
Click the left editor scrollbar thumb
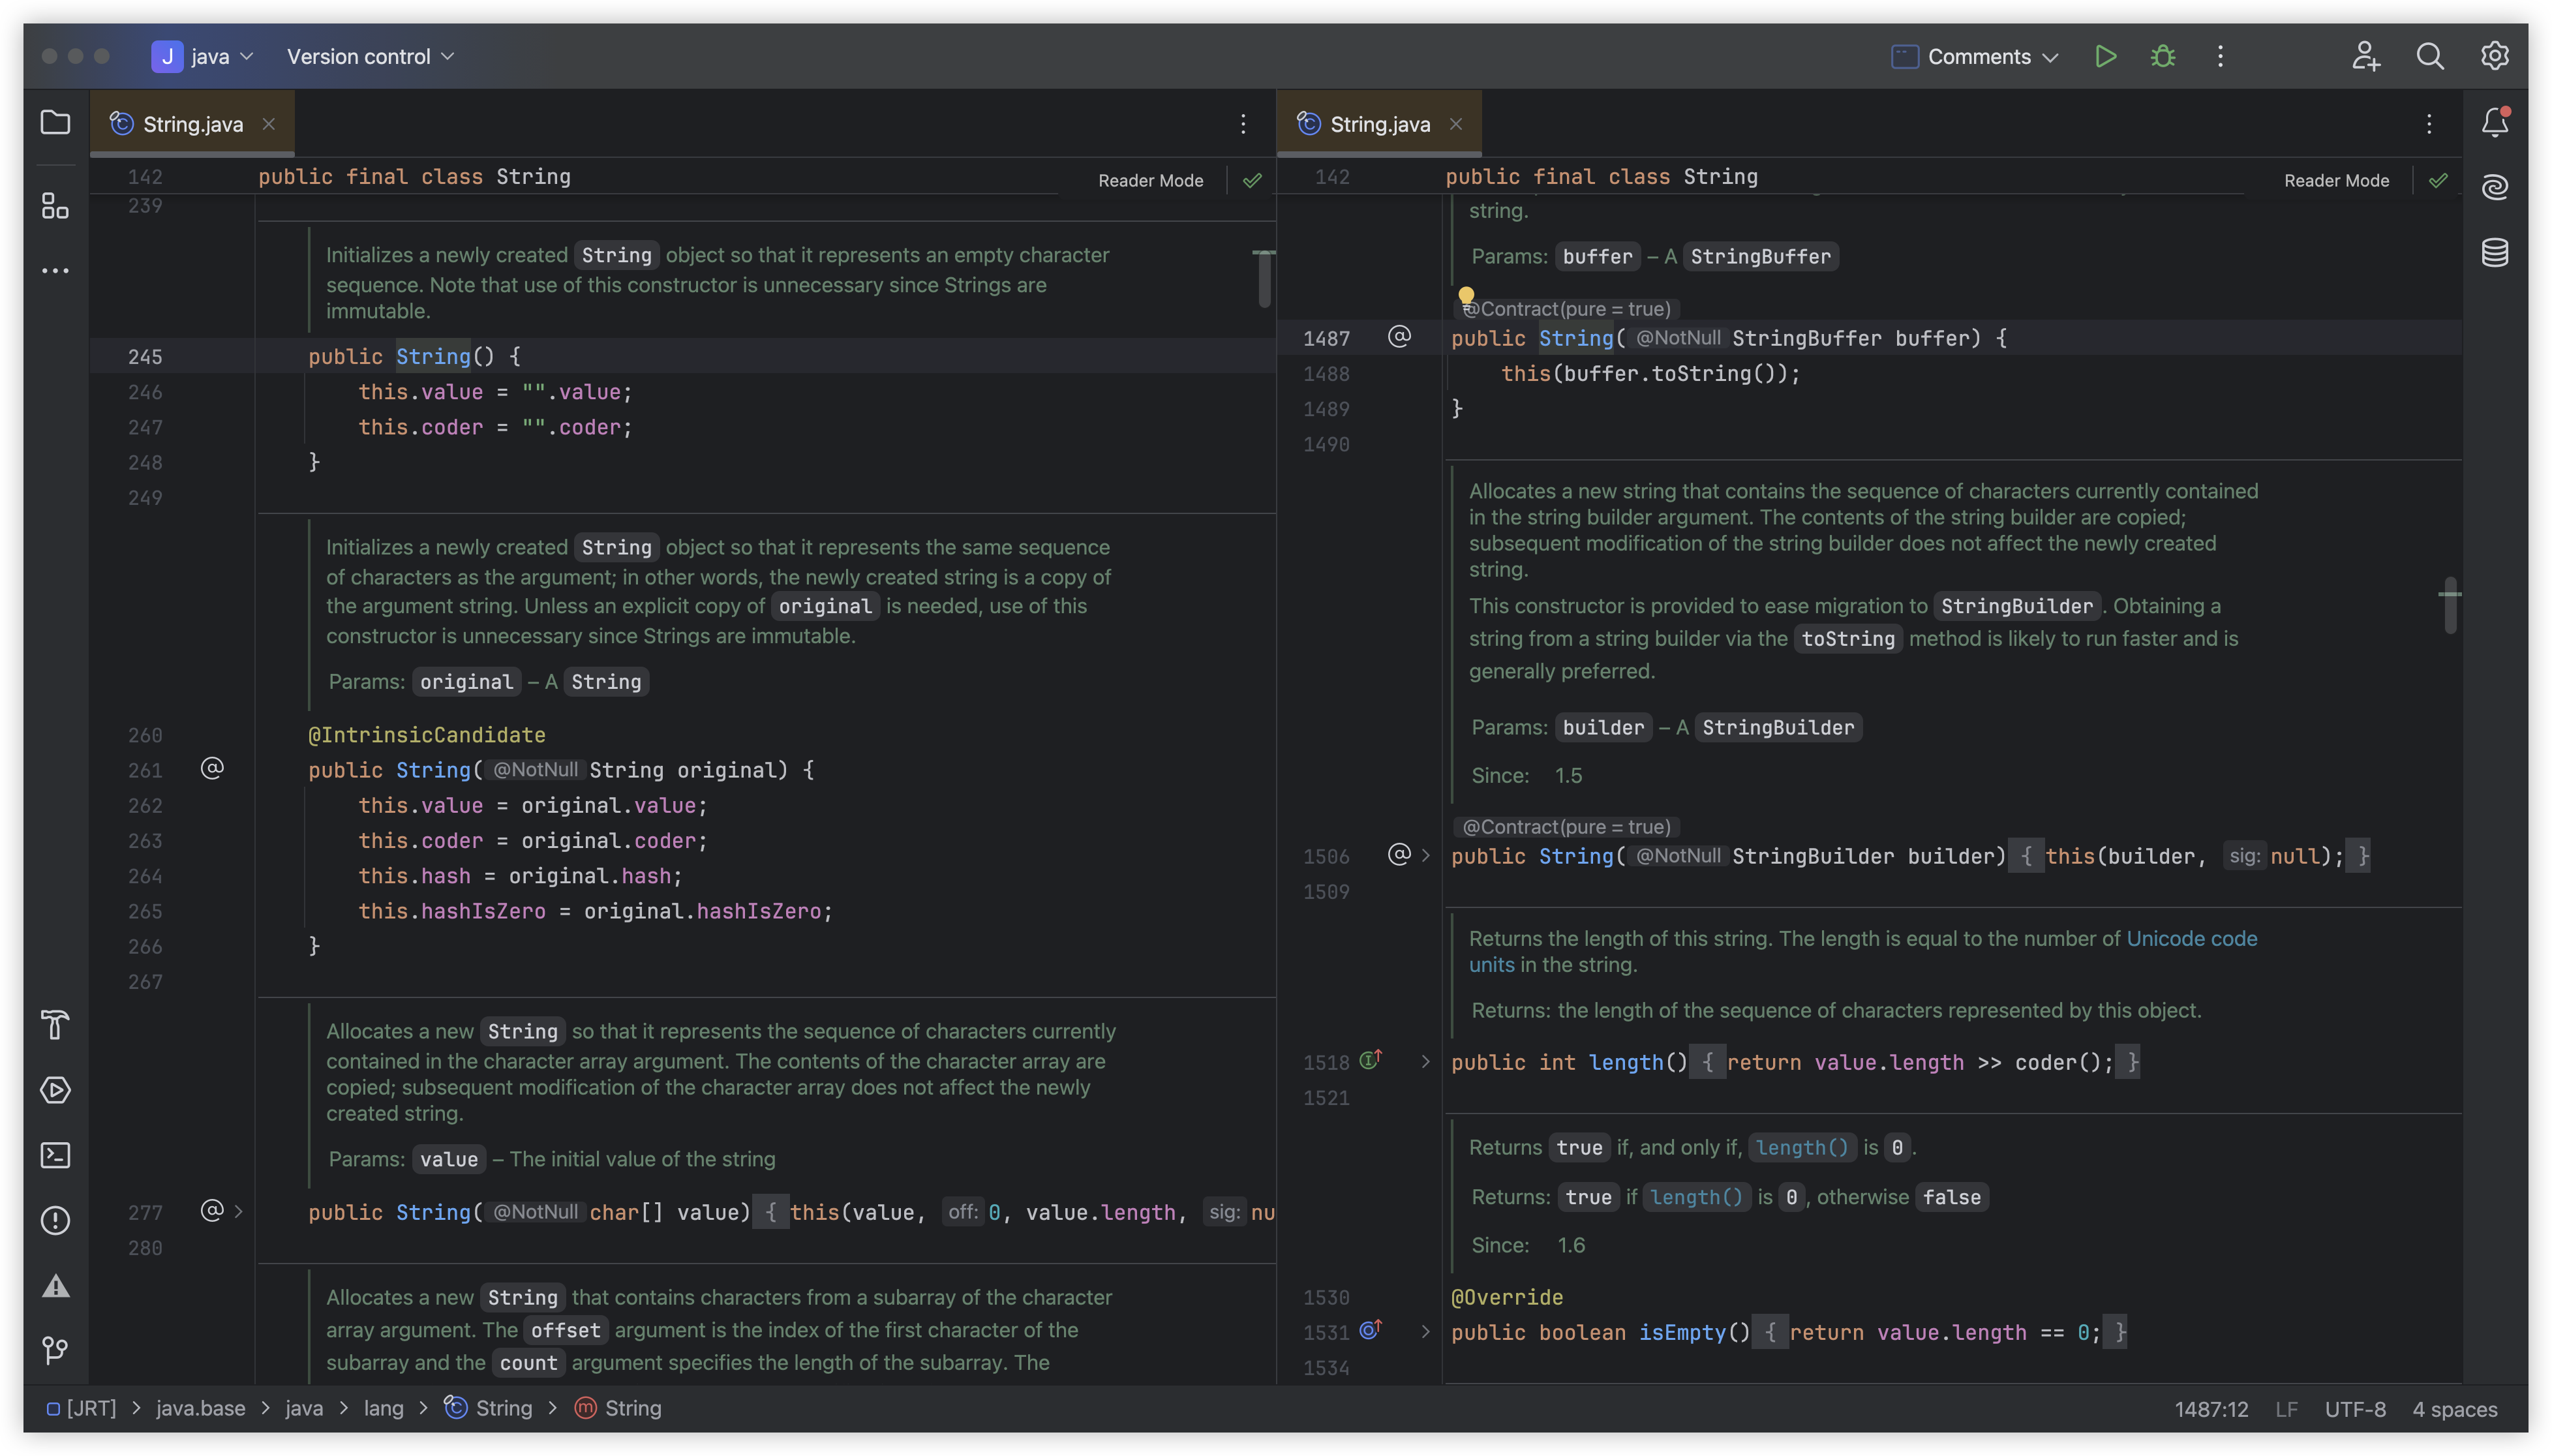pos(1264,280)
